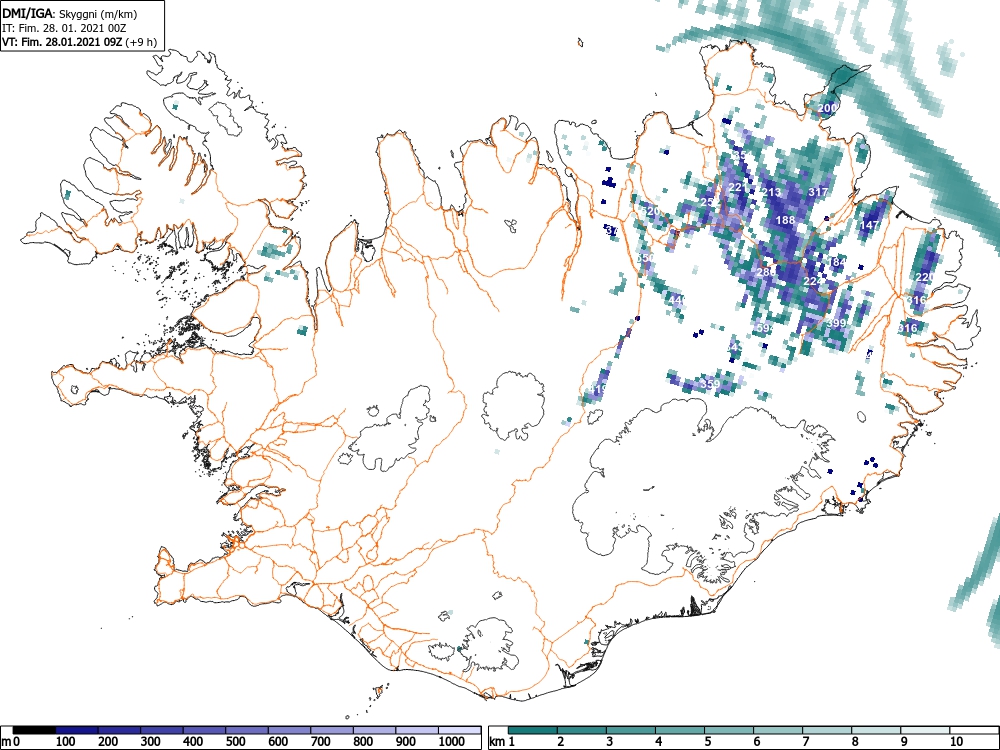Click the 600–700 m lavender swatch
The image size is (1000, 750).
(290, 730)
